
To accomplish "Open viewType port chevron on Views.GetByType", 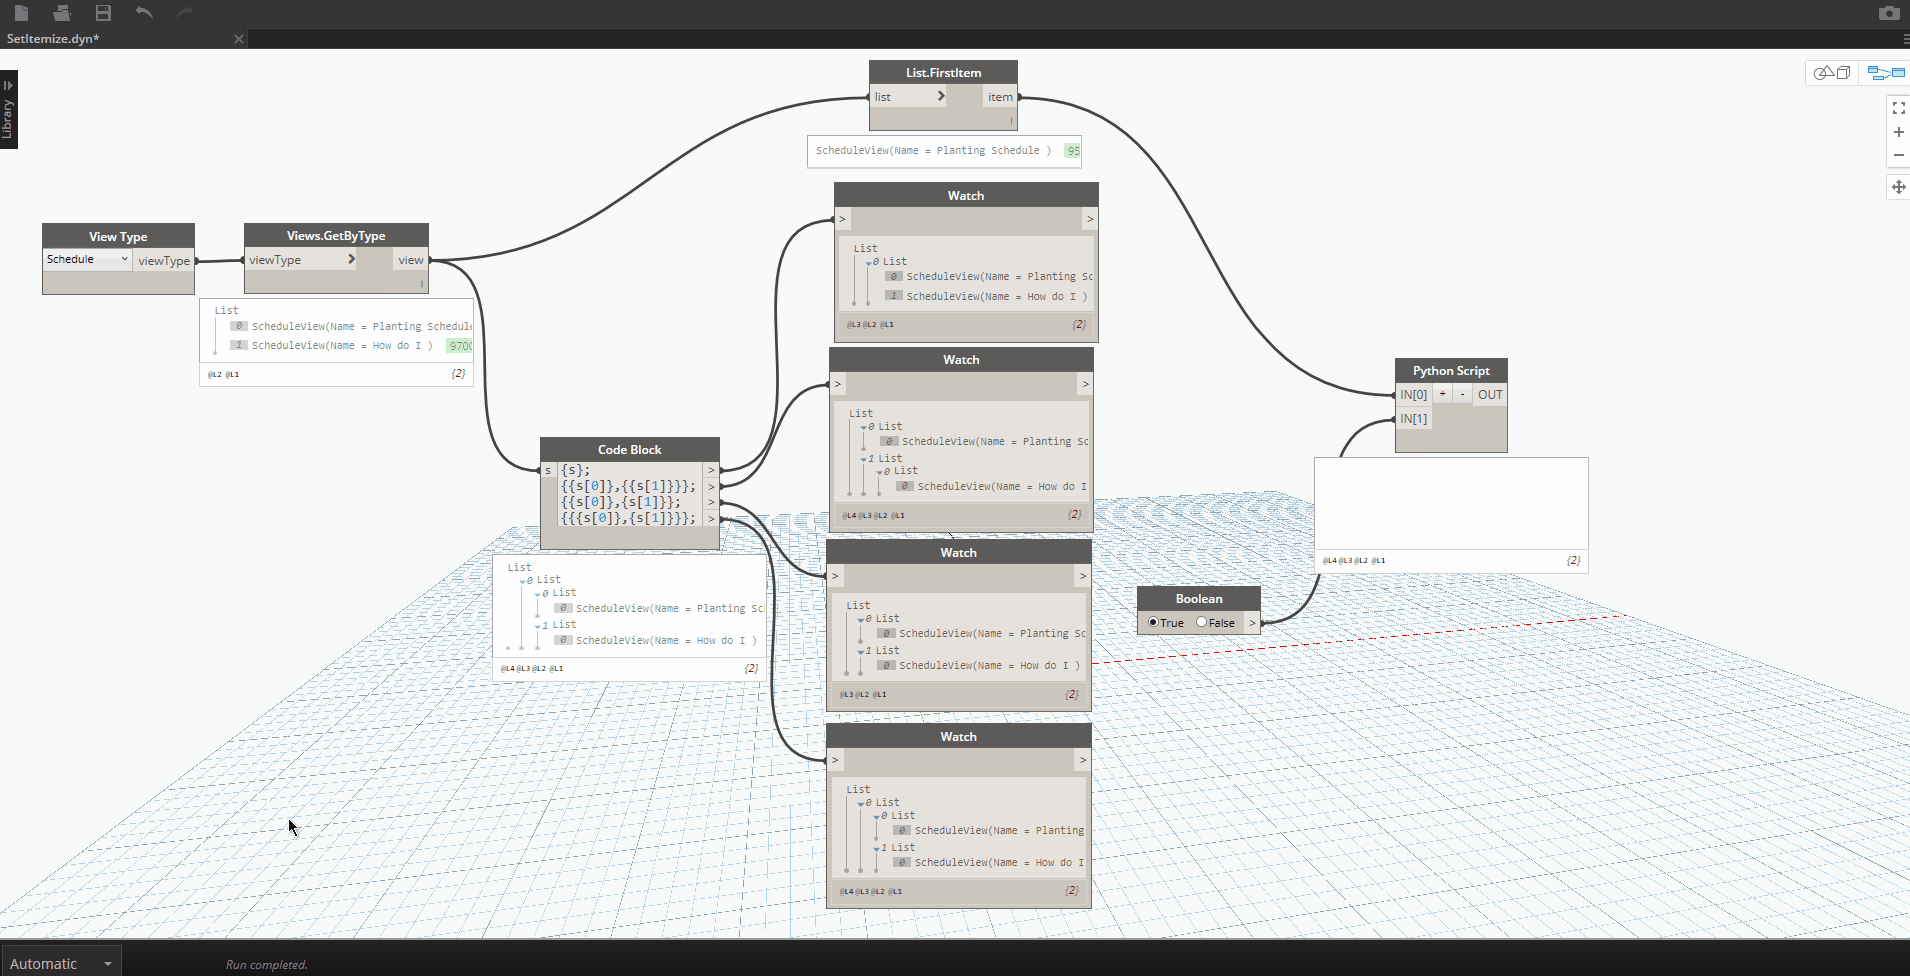I will tap(351, 259).
